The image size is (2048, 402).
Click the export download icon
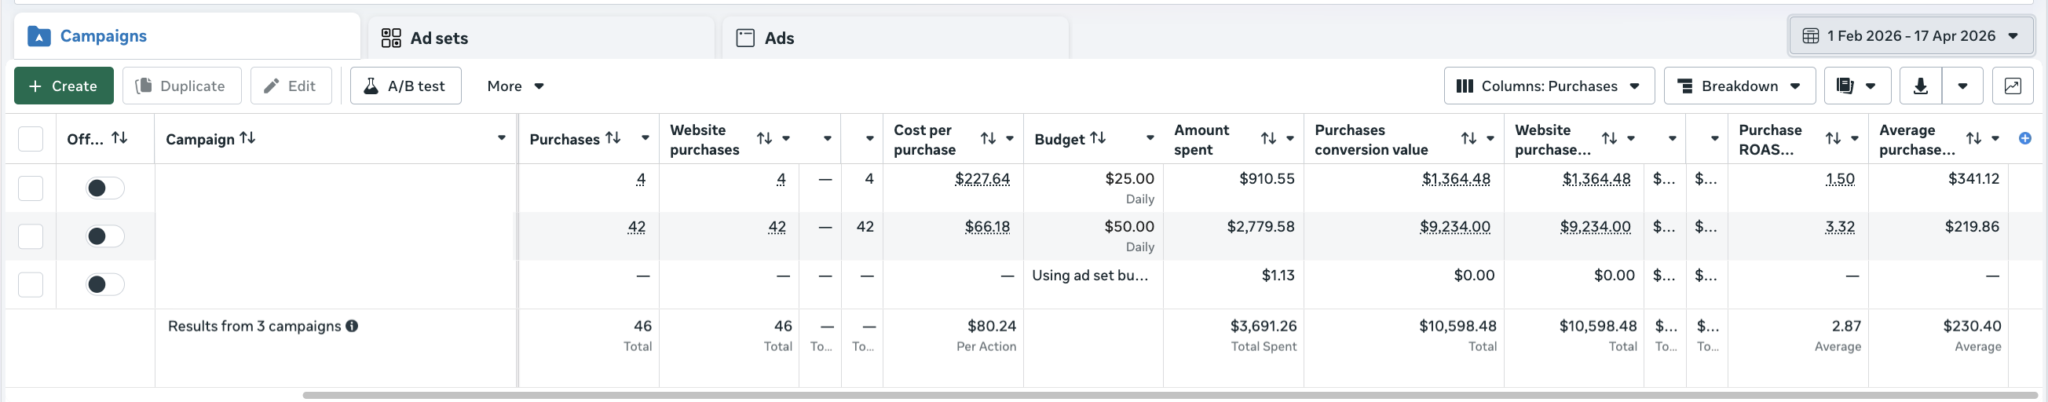tap(1919, 86)
